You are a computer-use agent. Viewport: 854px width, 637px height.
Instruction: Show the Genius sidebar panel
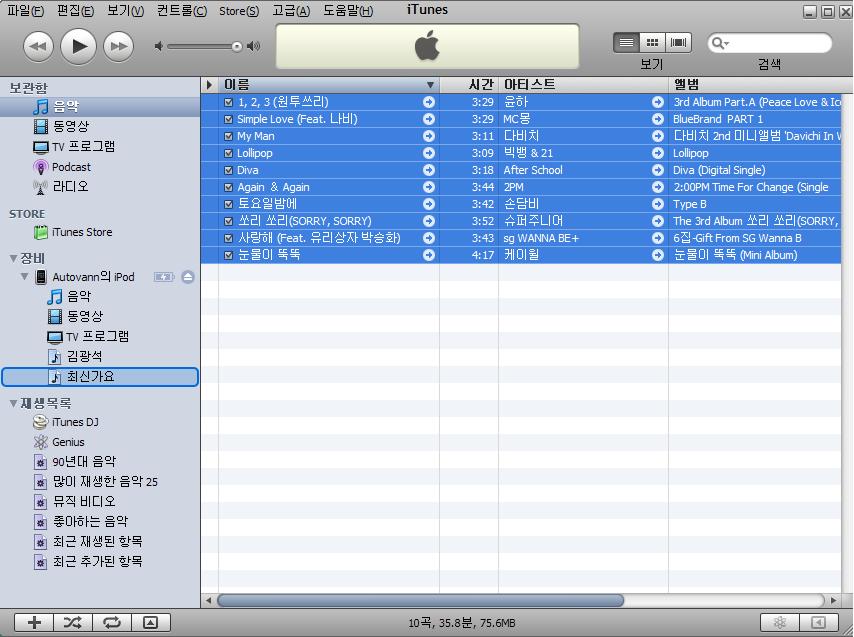819,622
